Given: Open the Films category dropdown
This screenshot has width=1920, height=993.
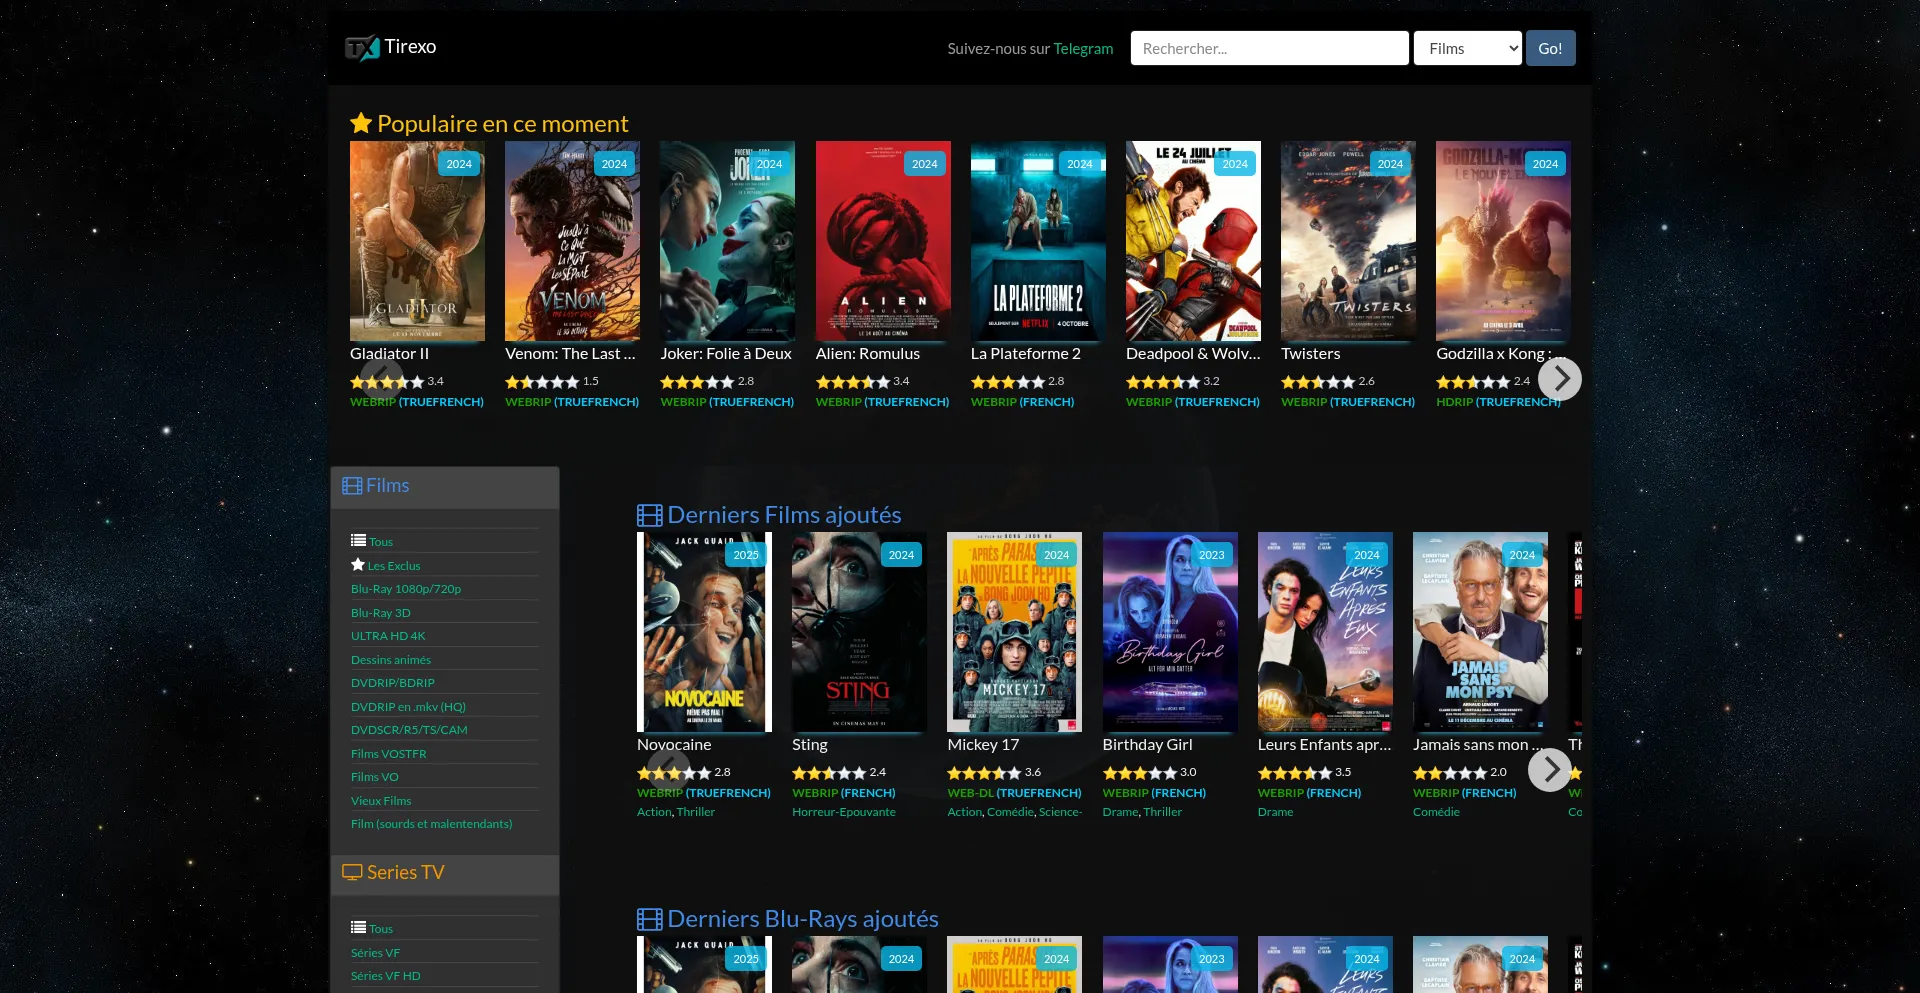Looking at the screenshot, I should pos(1467,48).
